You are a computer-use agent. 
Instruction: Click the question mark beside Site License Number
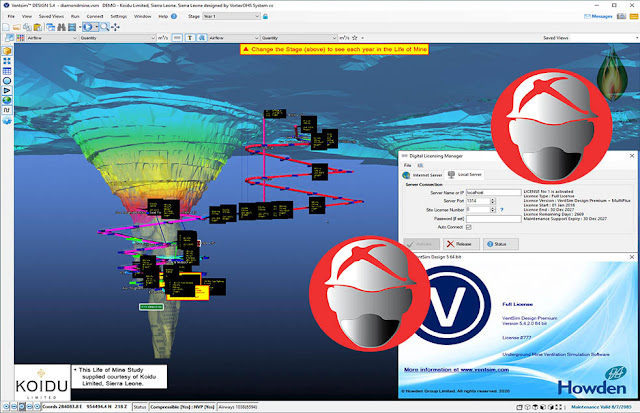click(x=502, y=210)
